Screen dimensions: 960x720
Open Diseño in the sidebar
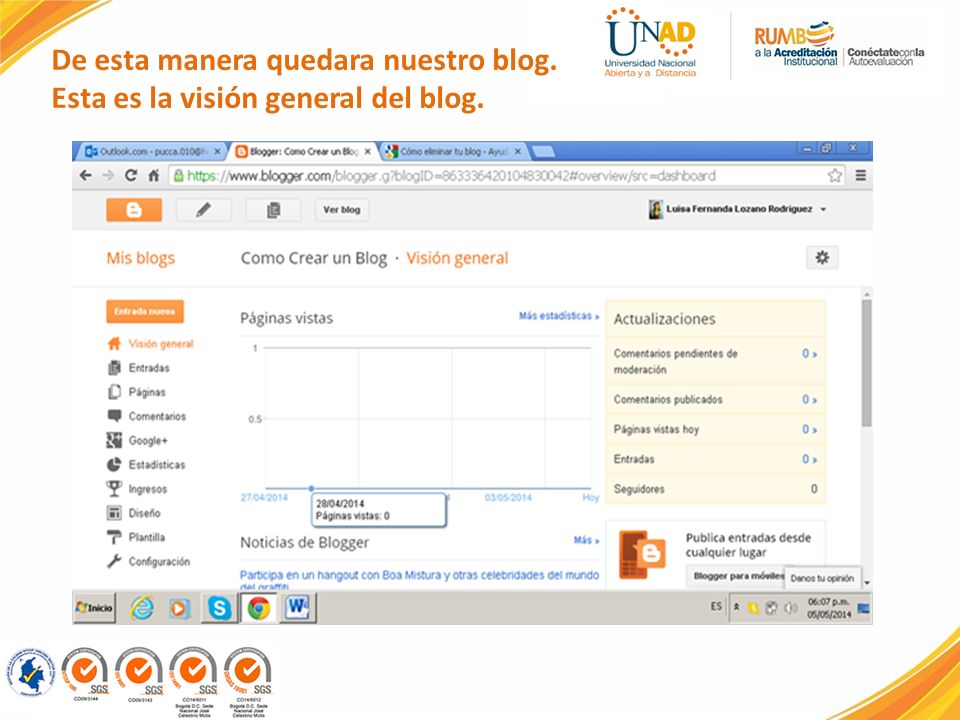[x=144, y=513]
